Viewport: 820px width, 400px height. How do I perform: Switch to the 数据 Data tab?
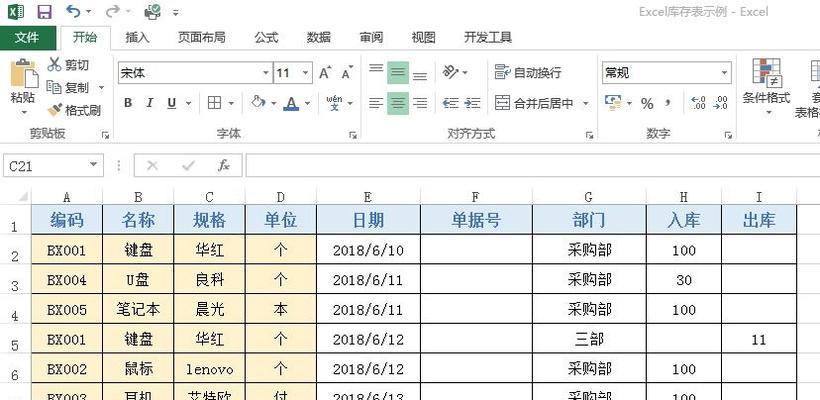pyautogui.click(x=318, y=38)
